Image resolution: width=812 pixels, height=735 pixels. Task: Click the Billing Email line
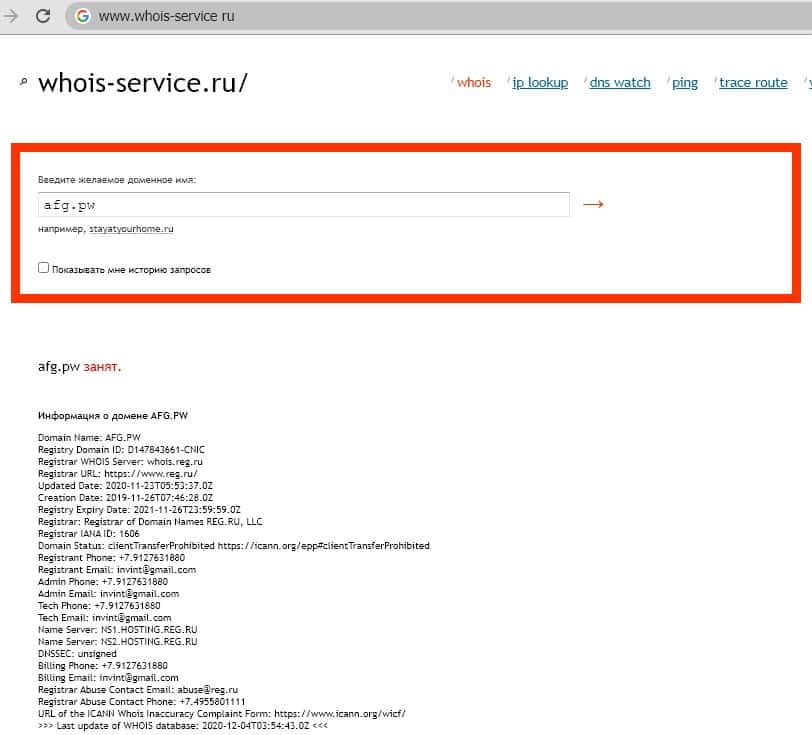pos(108,678)
